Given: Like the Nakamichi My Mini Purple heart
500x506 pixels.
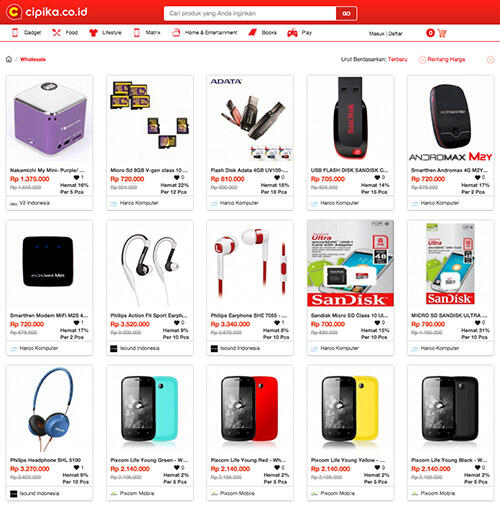Looking at the screenshot, I should (76, 177).
